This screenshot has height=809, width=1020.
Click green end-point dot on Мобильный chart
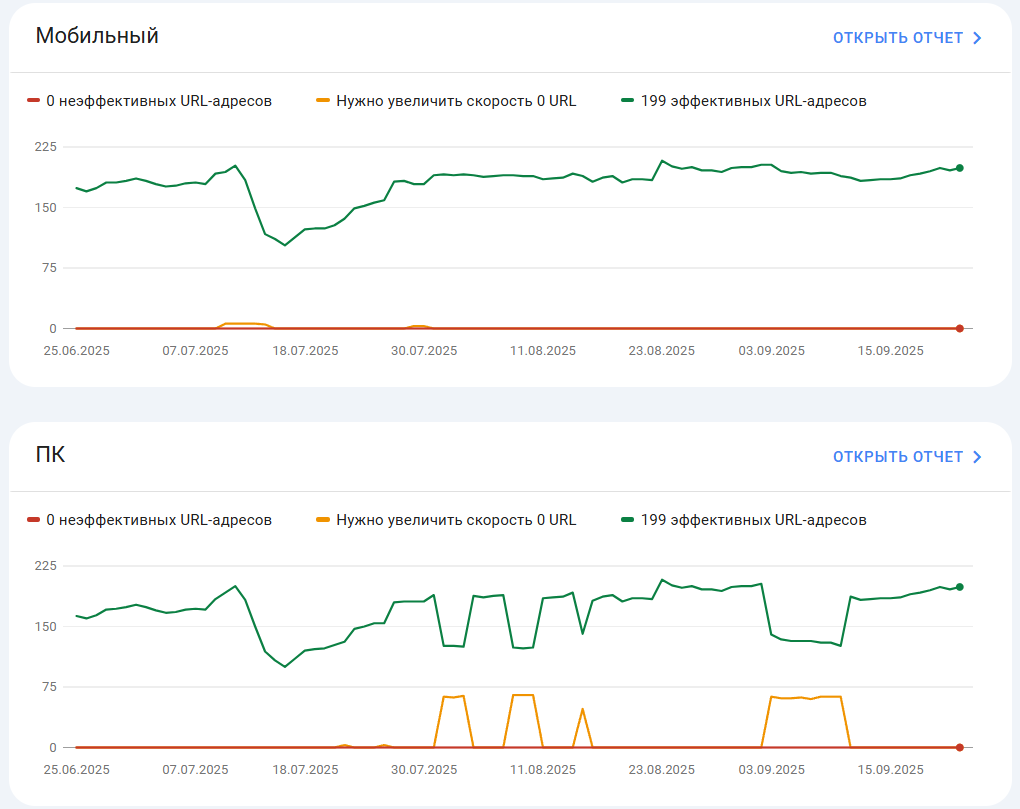[x=960, y=168]
